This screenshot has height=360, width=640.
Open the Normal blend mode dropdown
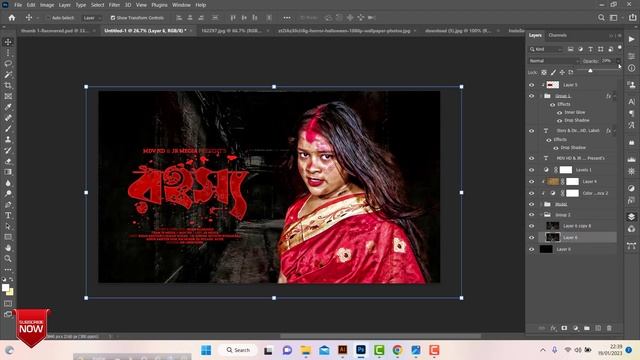[553, 61]
